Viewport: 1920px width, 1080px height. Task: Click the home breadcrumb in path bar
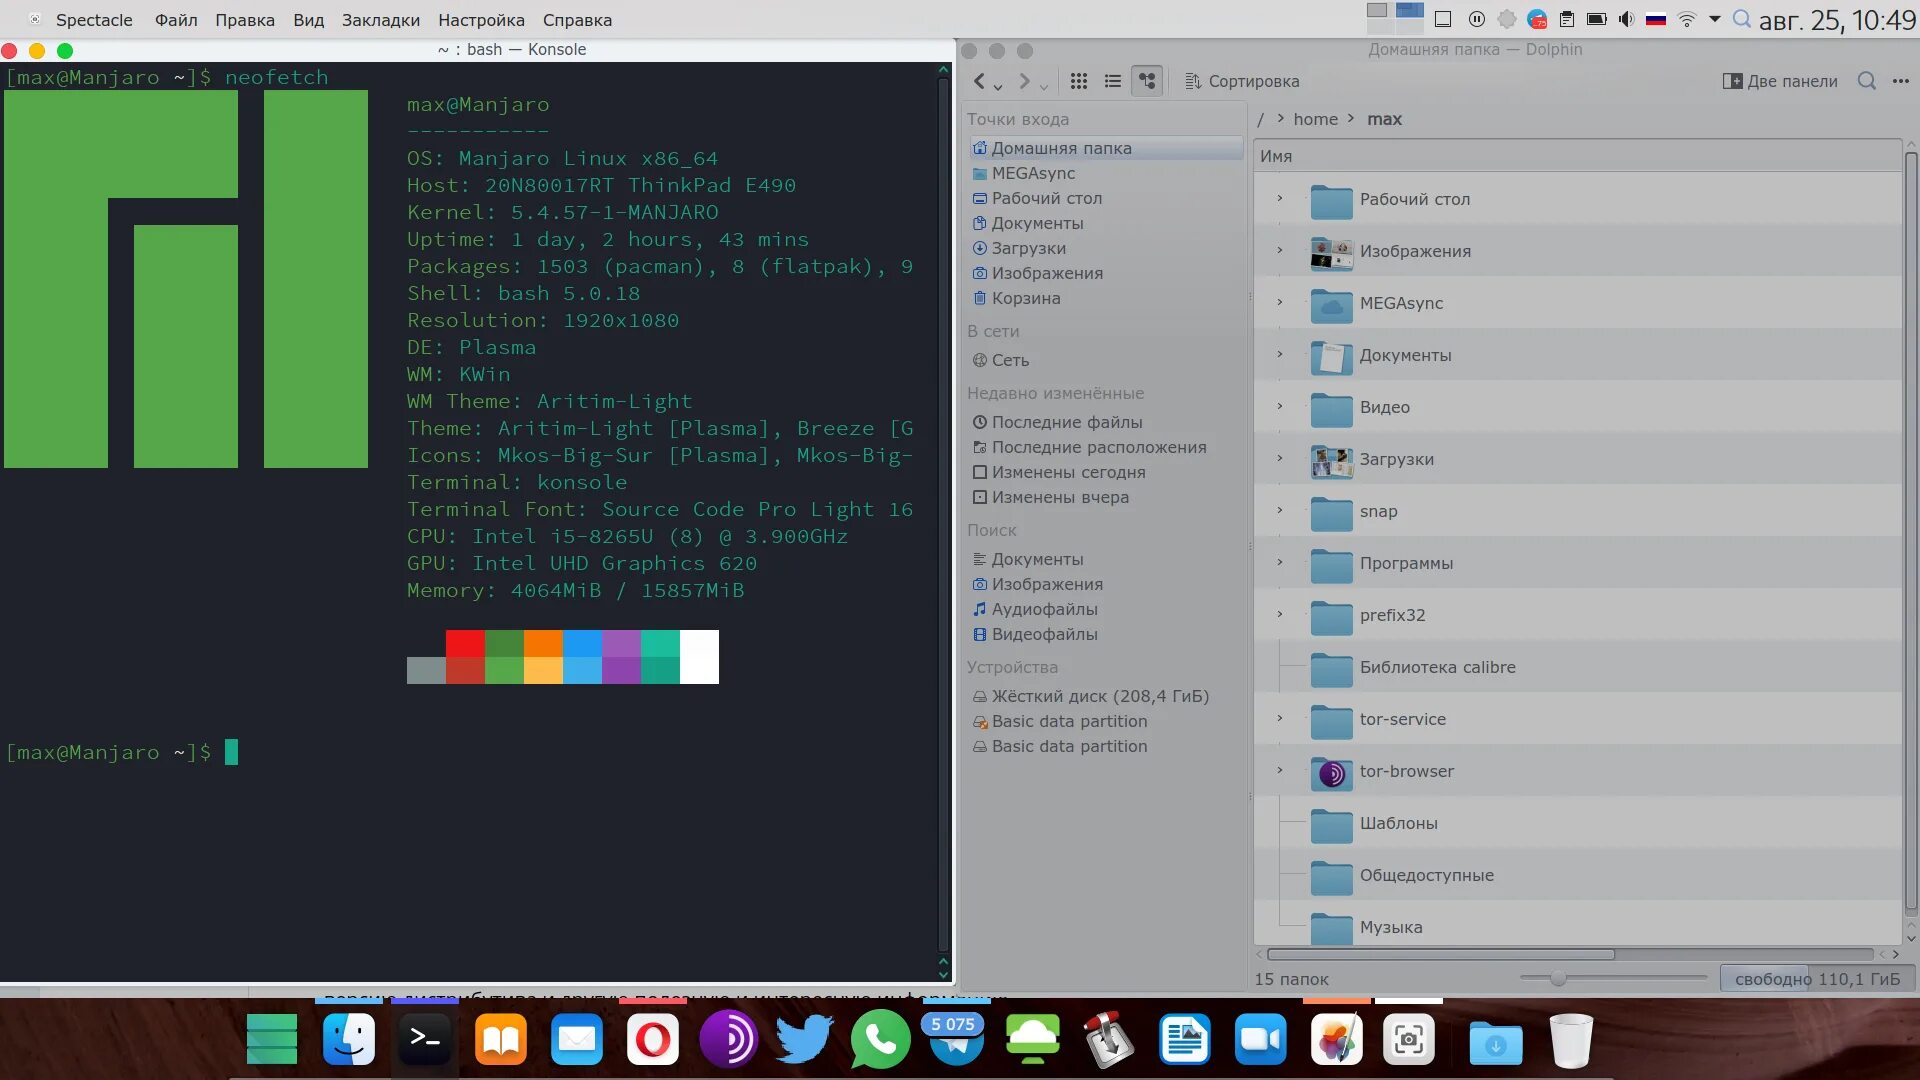pyautogui.click(x=1315, y=119)
